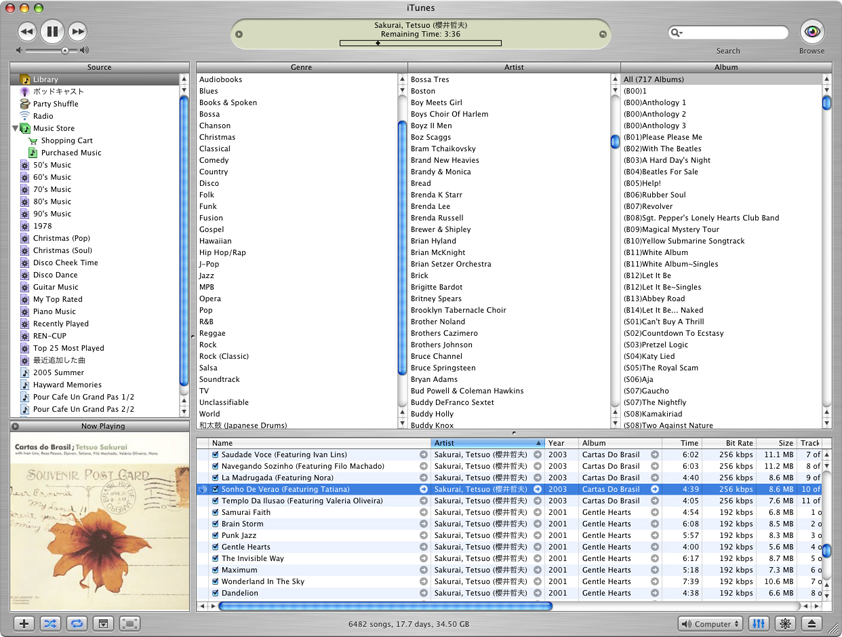Screen dimensions: 842x637
Task: Select album (B13)Abbey Road
Action: point(721,299)
